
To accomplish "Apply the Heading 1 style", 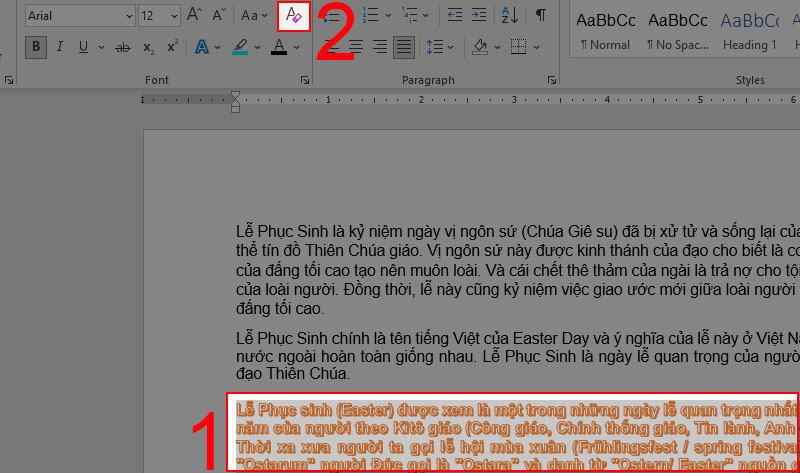I will [749, 30].
